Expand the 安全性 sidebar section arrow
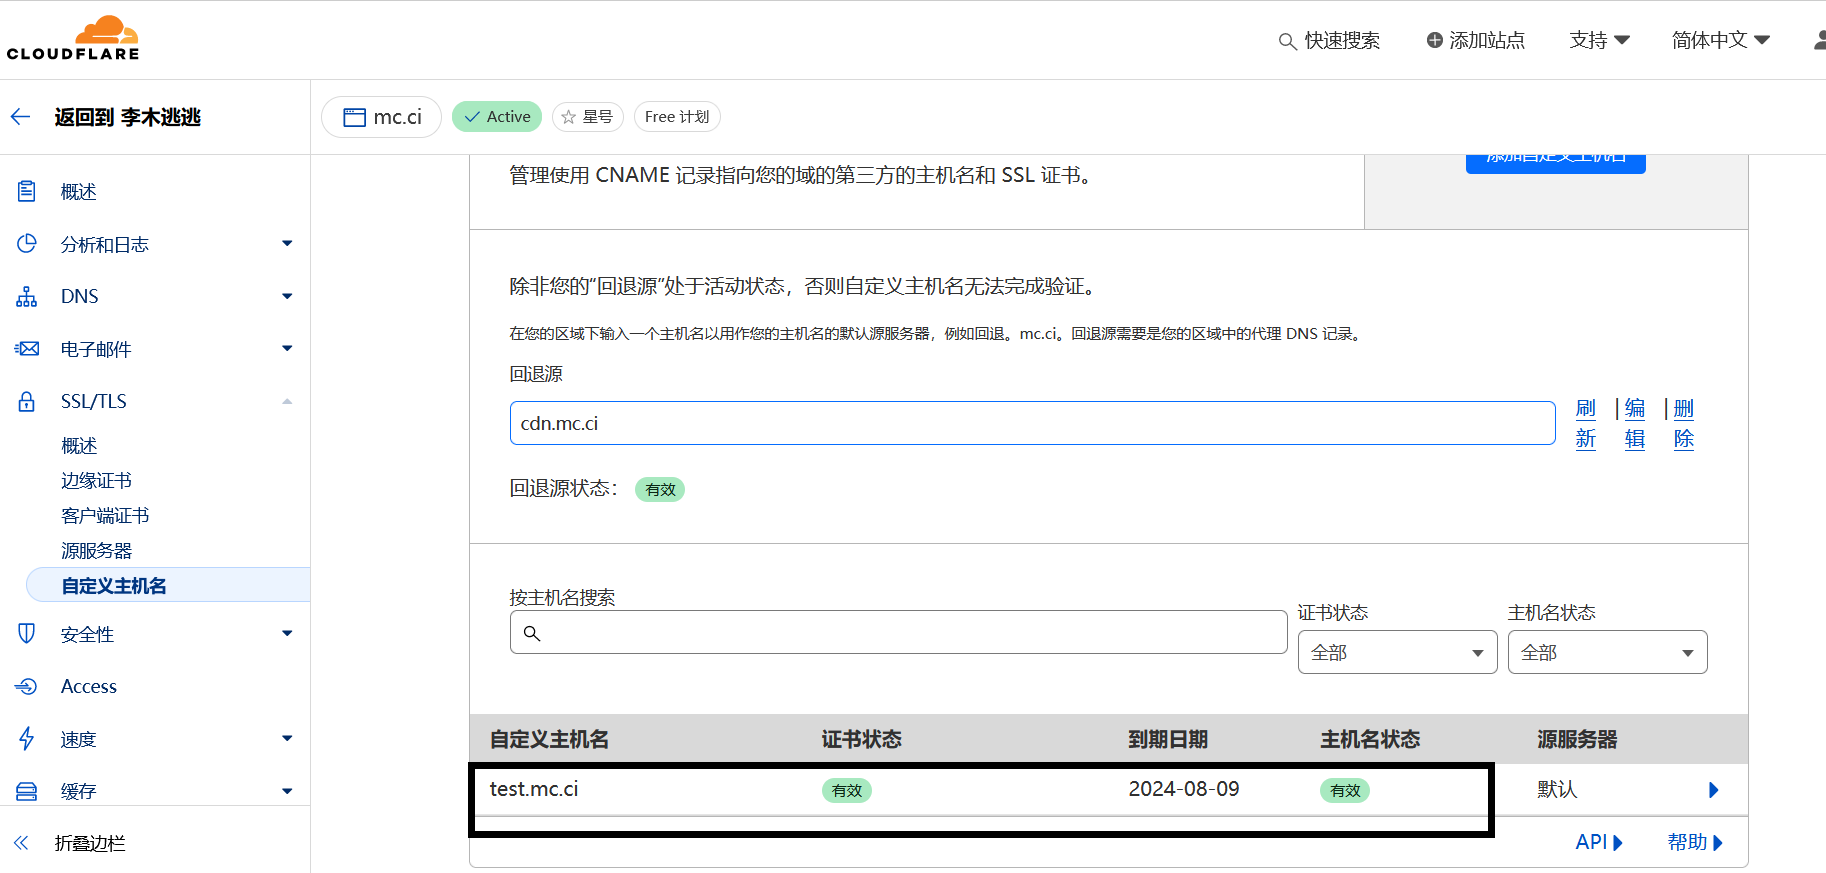This screenshot has height=873, width=1826. [287, 634]
